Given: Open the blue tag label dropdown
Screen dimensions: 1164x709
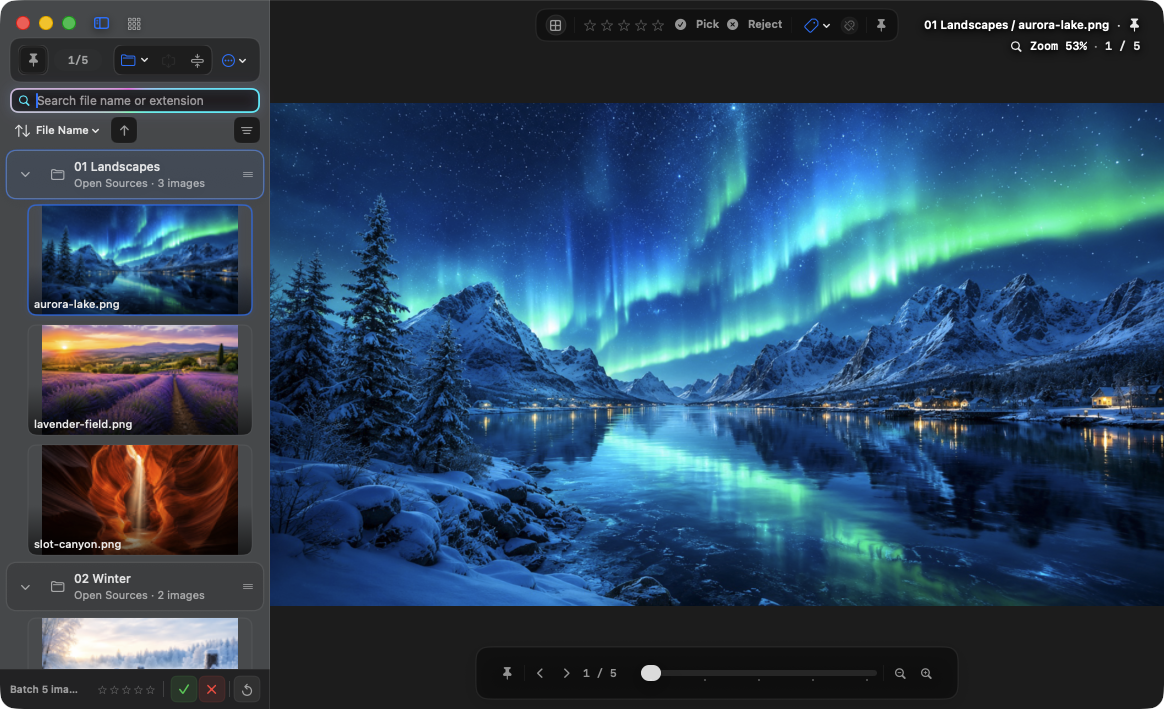Looking at the screenshot, I should point(817,25).
